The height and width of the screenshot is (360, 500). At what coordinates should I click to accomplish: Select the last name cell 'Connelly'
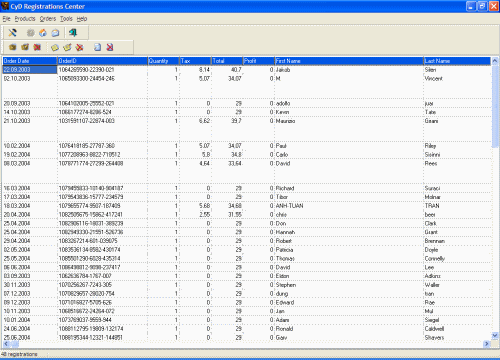click(x=457, y=258)
